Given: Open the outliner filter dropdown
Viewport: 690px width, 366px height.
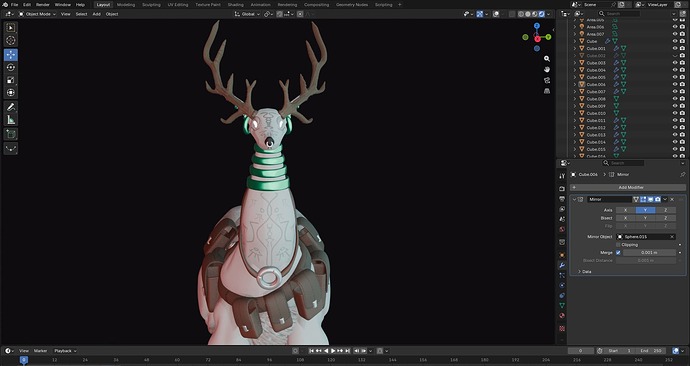Looking at the screenshot, I should coord(675,14).
